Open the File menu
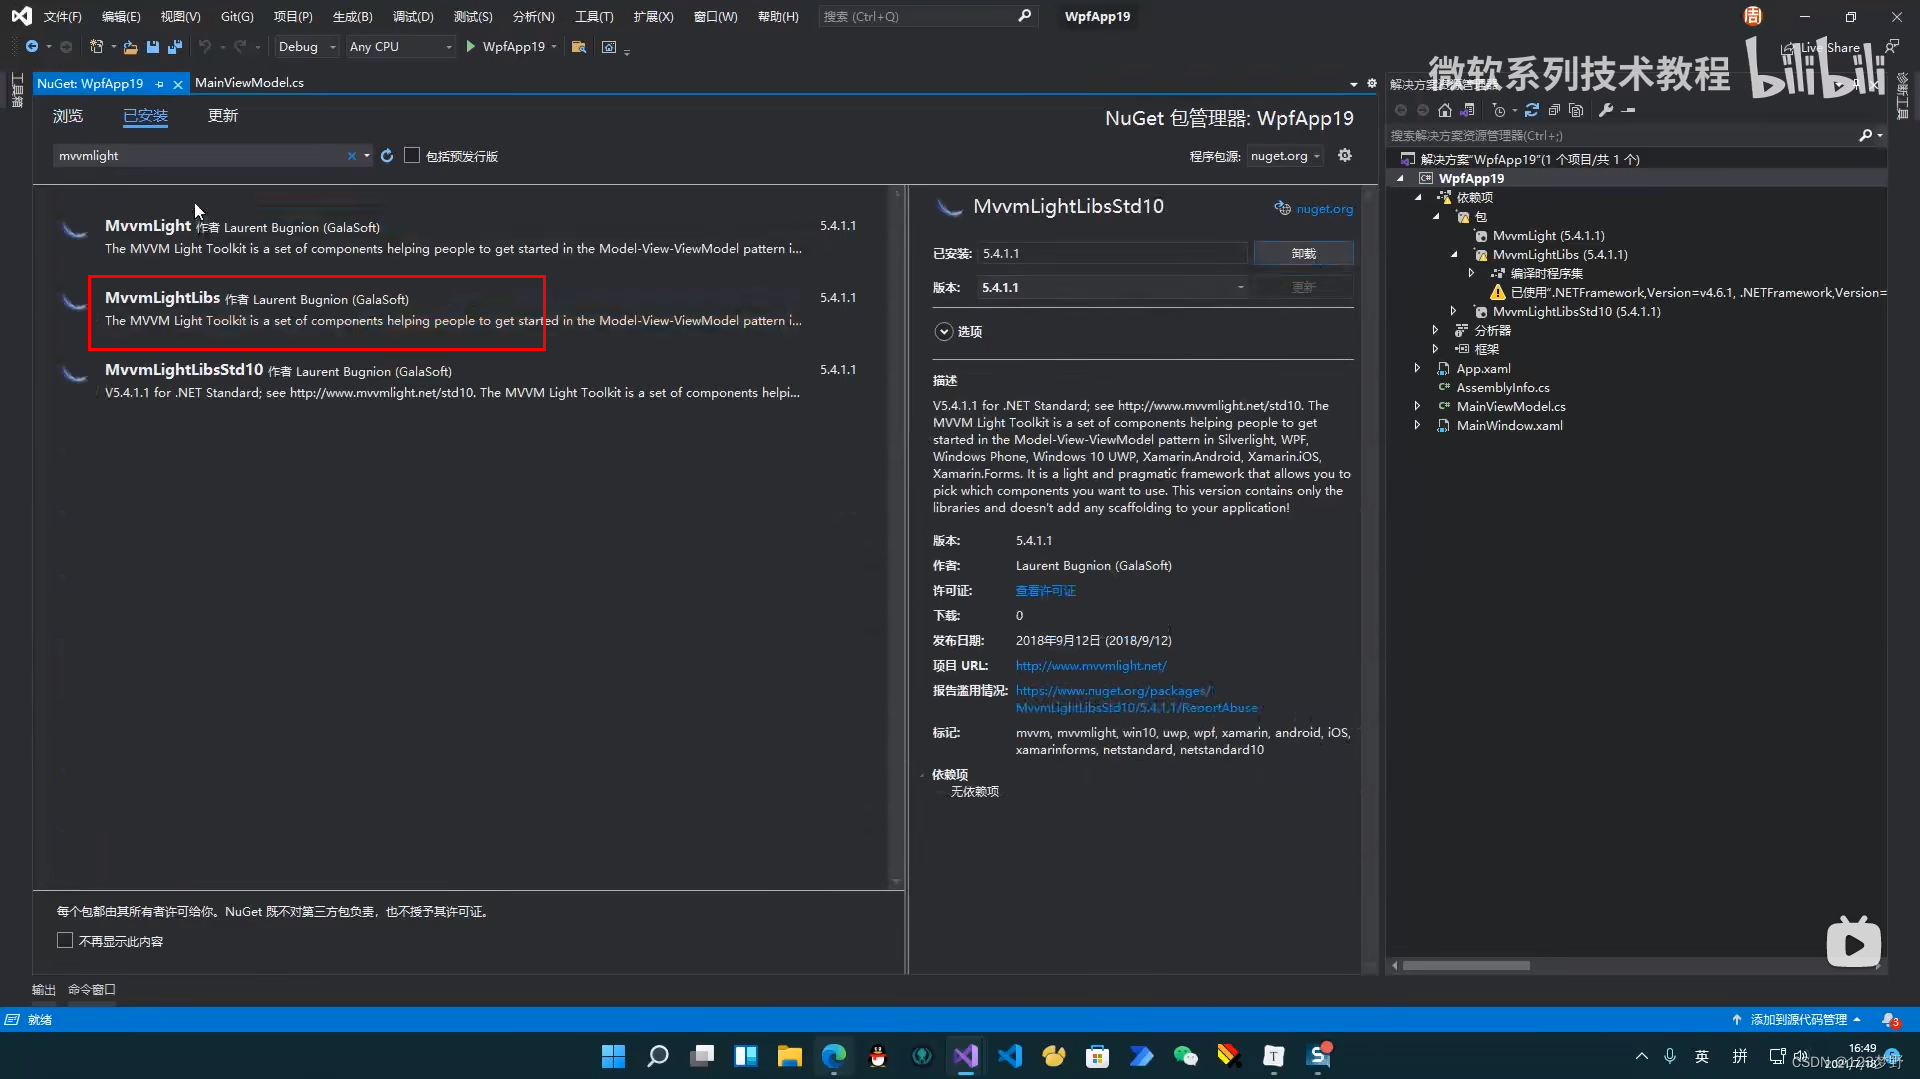The image size is (1920, 1079). tap(62, 16)
